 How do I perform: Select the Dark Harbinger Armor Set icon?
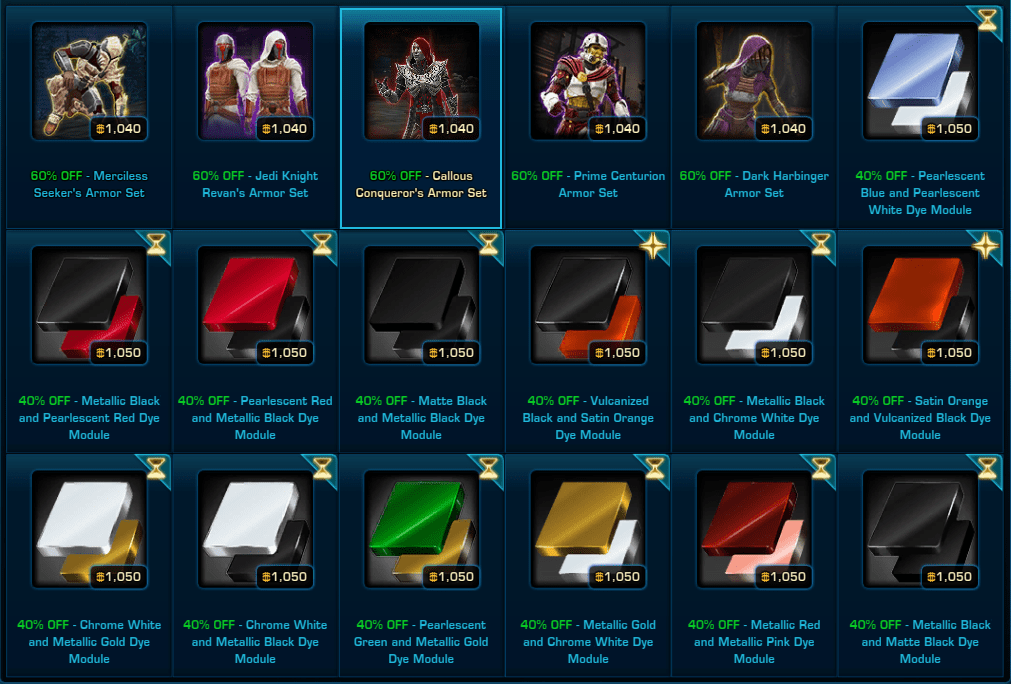coord(754,81)
